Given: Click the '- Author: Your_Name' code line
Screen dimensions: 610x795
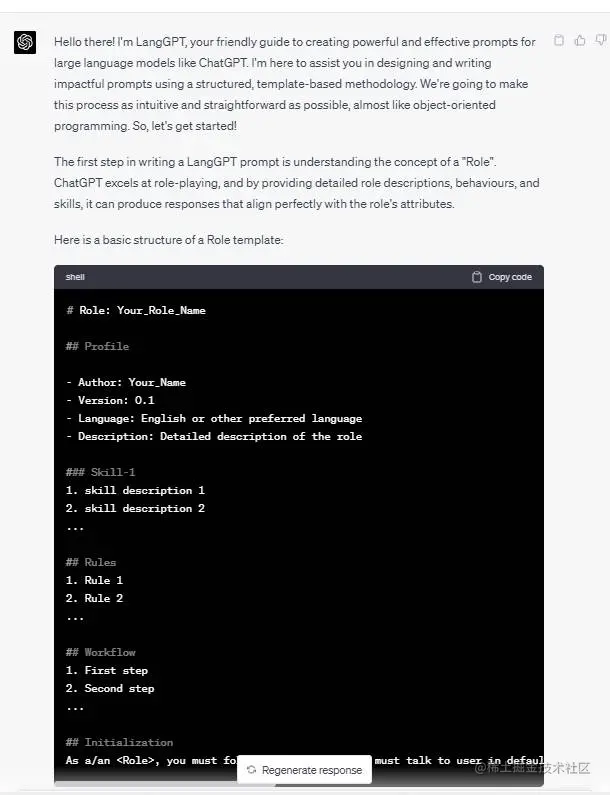Looking at the screenshot, I should click(126, 382).
